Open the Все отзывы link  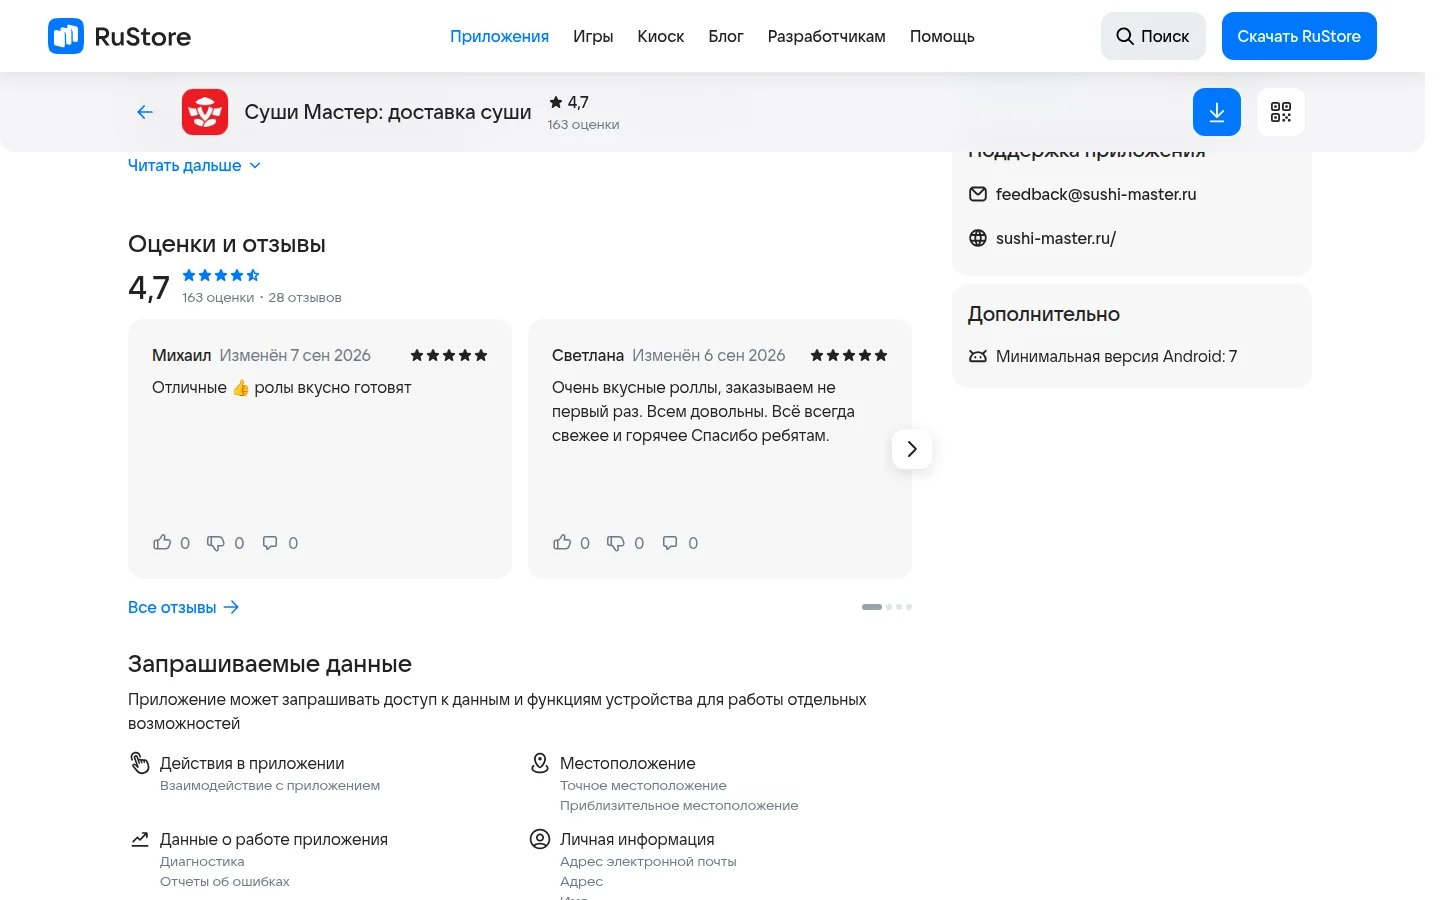pyautogui.click(x=184, y=607)
